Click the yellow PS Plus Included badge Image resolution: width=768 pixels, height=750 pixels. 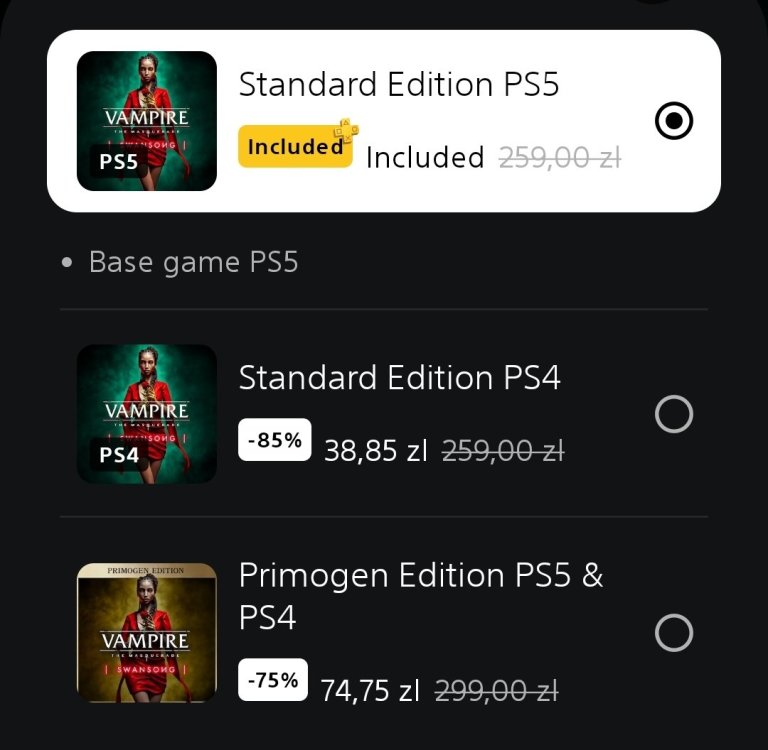[295, 147]
